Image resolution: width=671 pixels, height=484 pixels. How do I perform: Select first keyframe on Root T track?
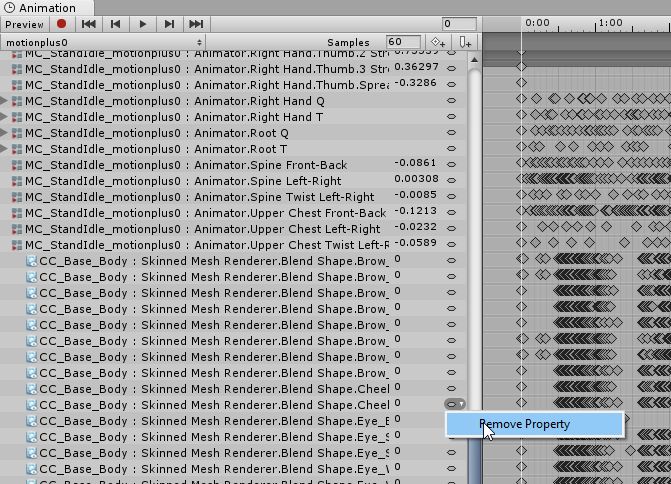click(x=521, y=147)
